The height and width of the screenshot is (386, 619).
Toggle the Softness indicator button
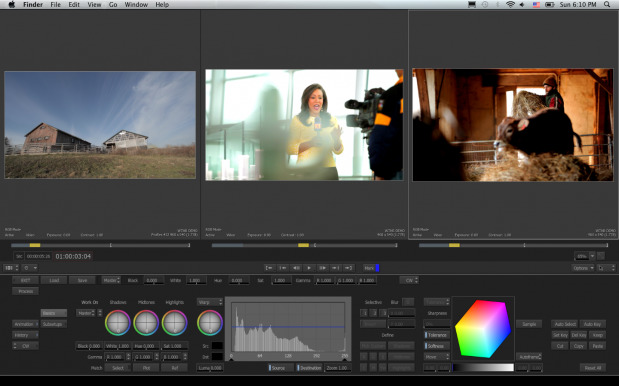click(x=437, y=346)
